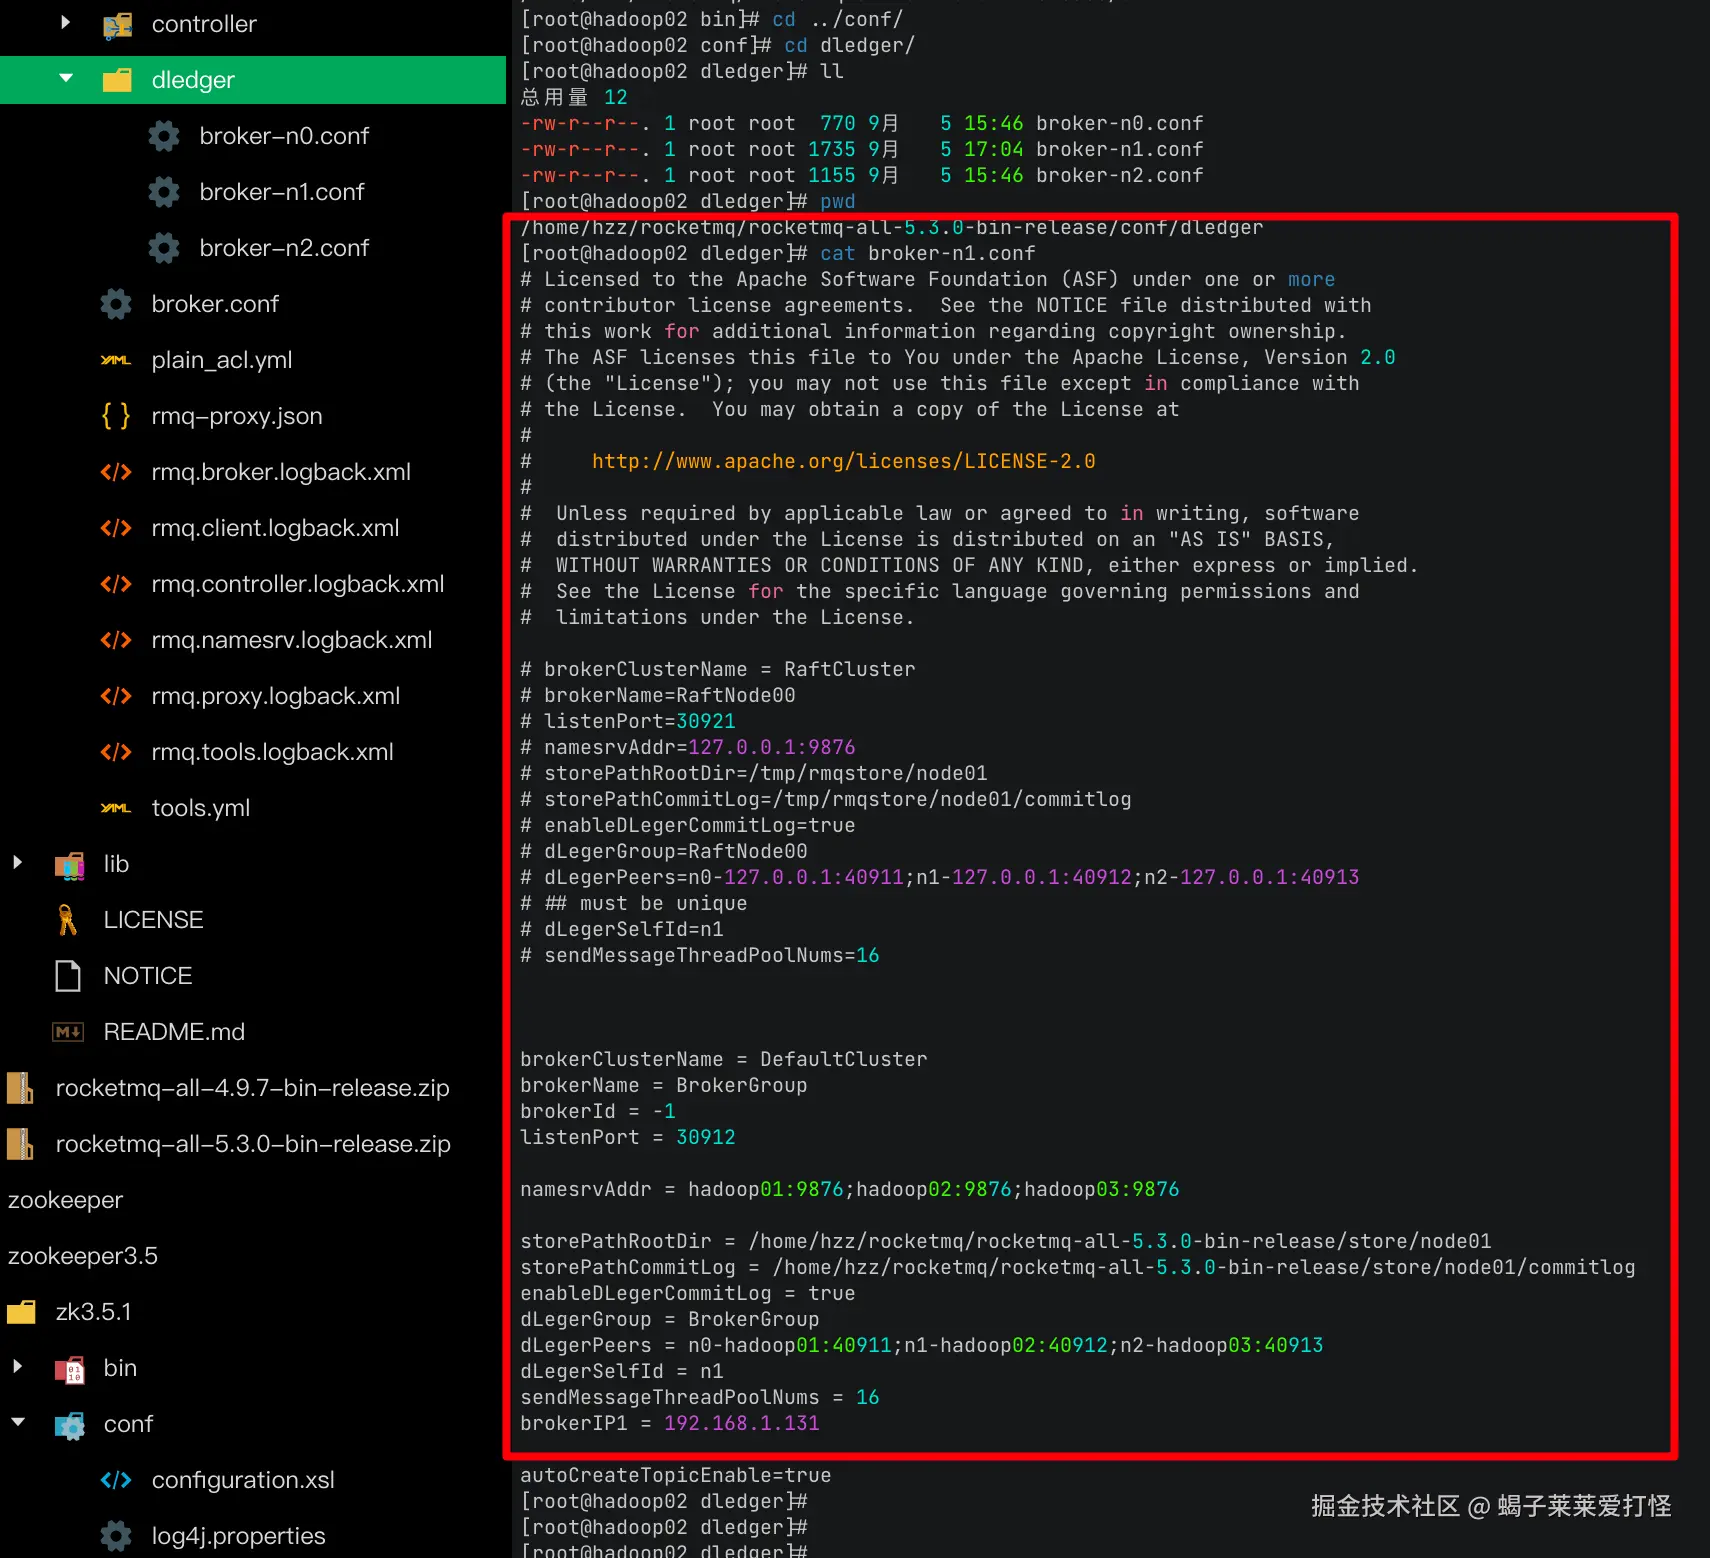This screenshot has height=1558, width=1710.
Task: Select the zookeeper3.5 entry
Action: click(x=83, y=1256)
